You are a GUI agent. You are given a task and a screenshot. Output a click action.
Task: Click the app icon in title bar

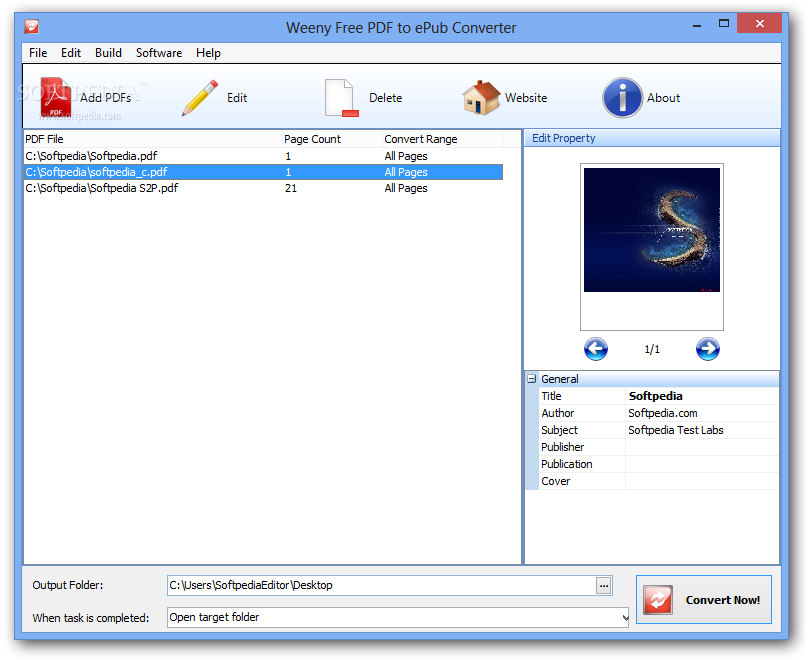[31, 26]
